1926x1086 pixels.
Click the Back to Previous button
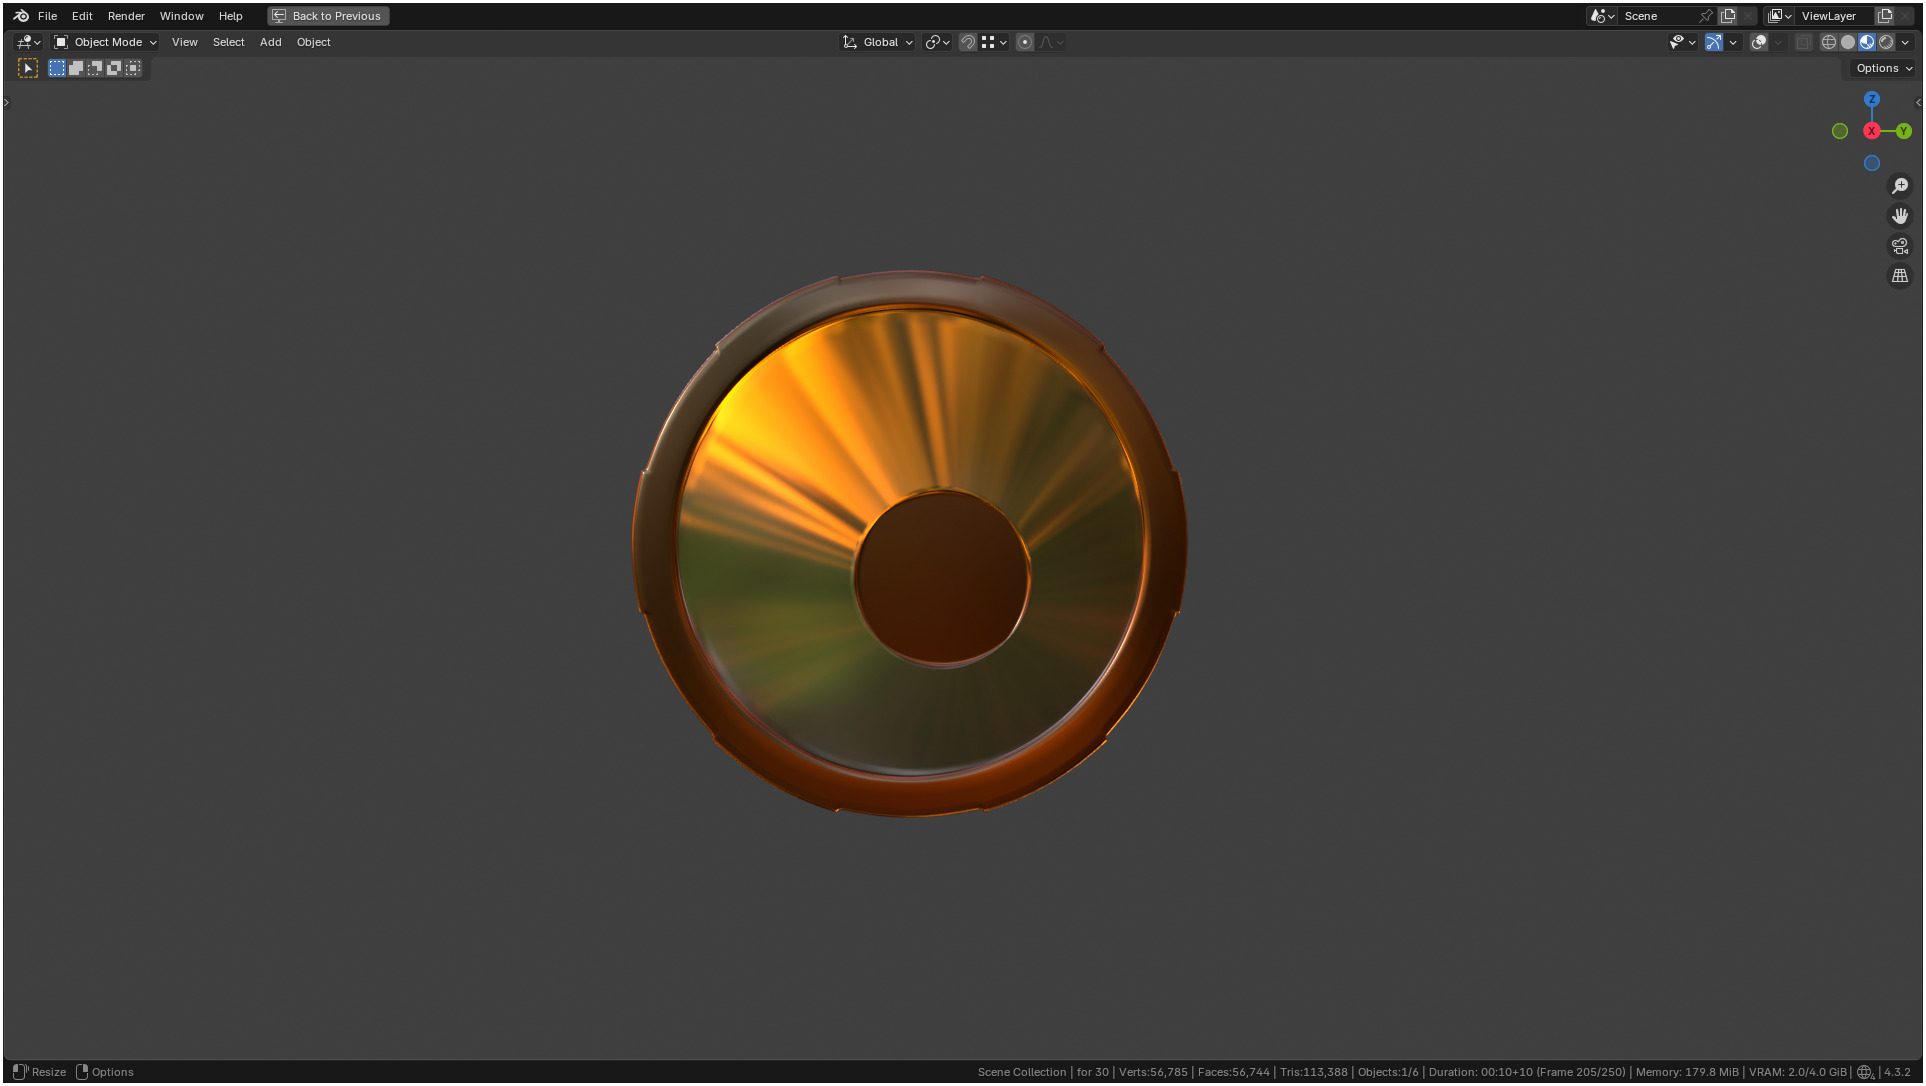[x=328, y=16]
